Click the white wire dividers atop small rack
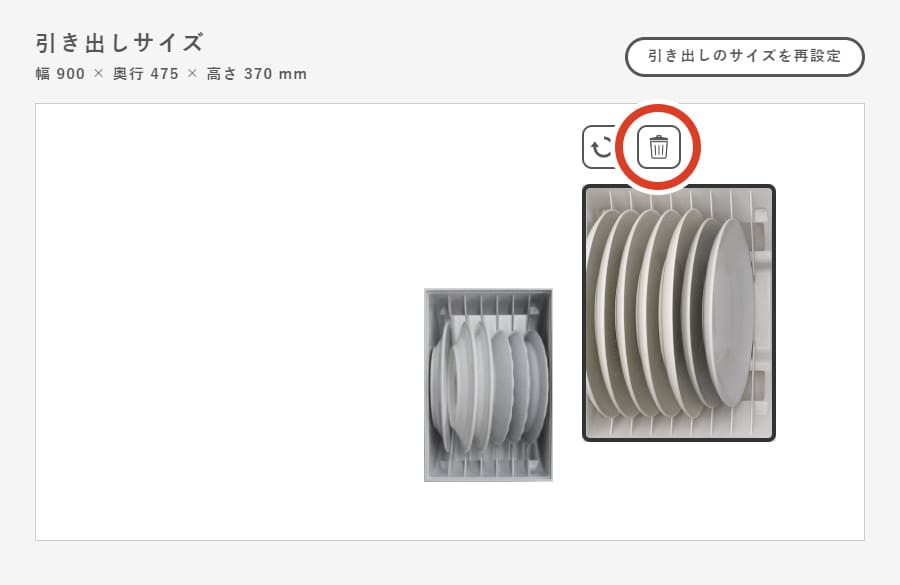 point(488,305)
